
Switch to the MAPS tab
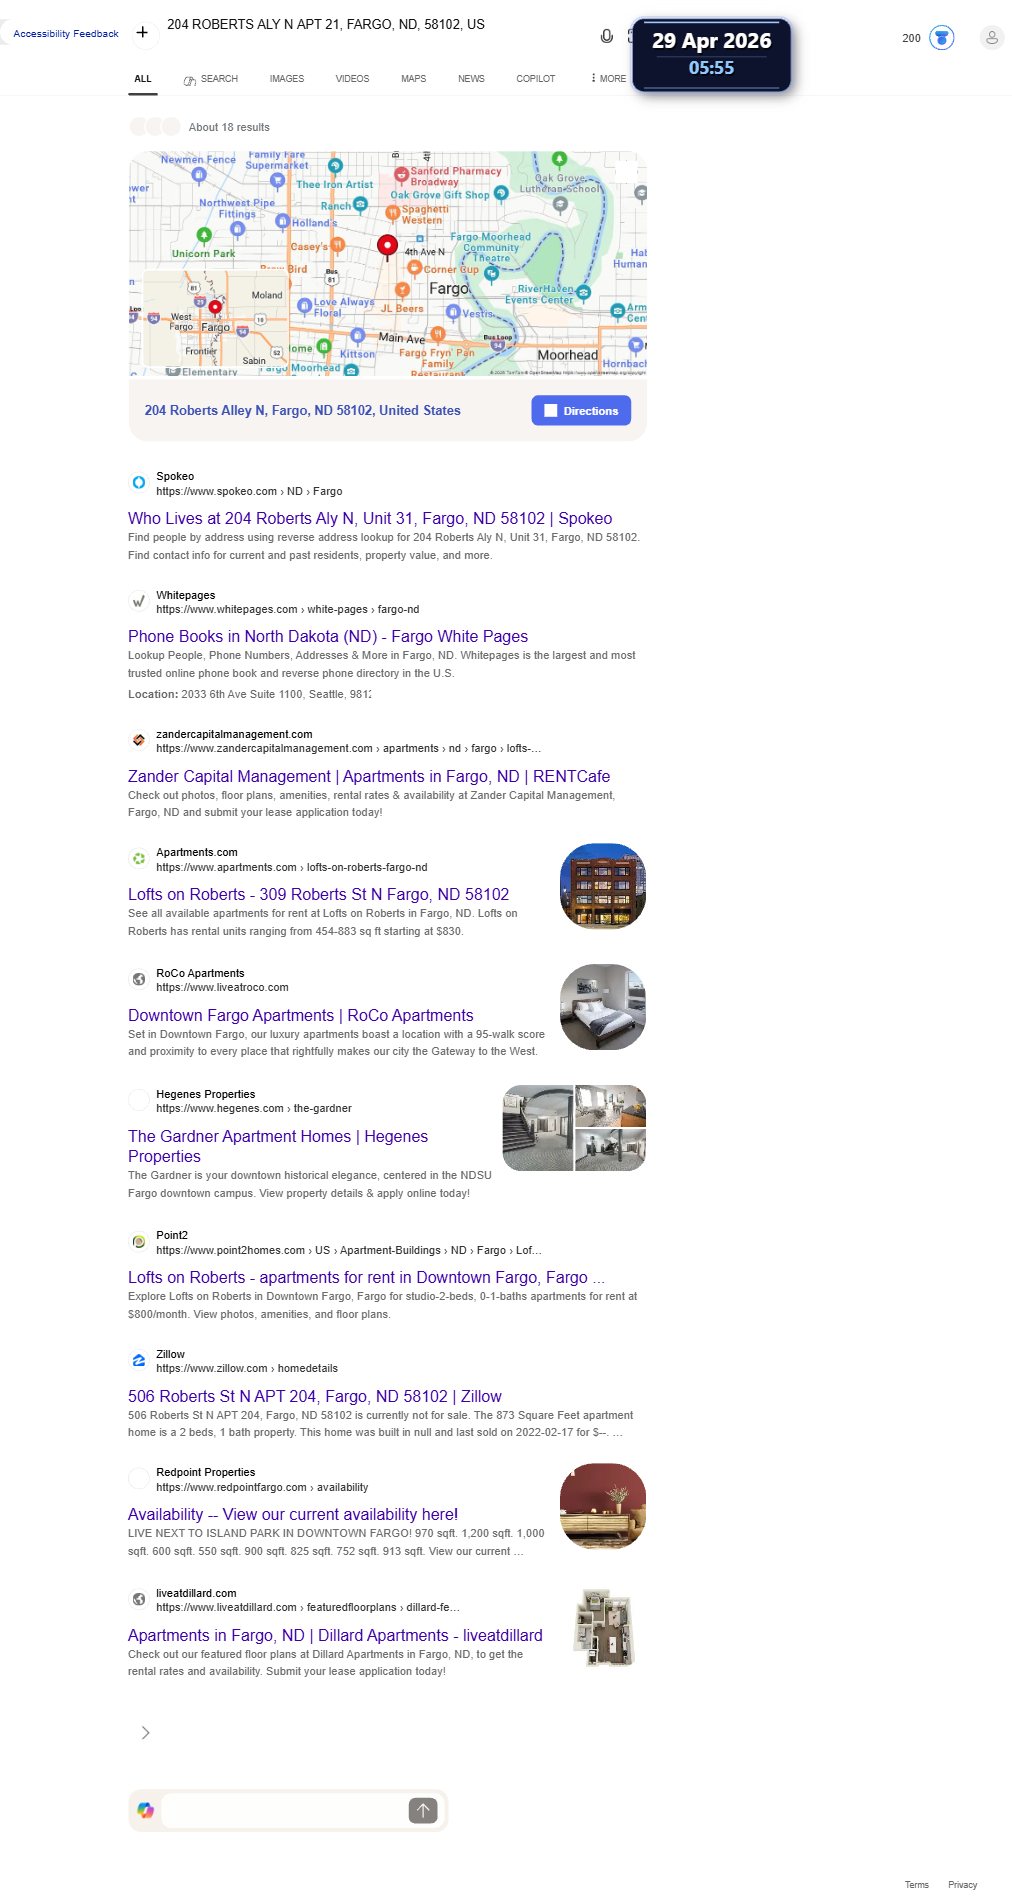pyautogui.click(x=414, y=79)
